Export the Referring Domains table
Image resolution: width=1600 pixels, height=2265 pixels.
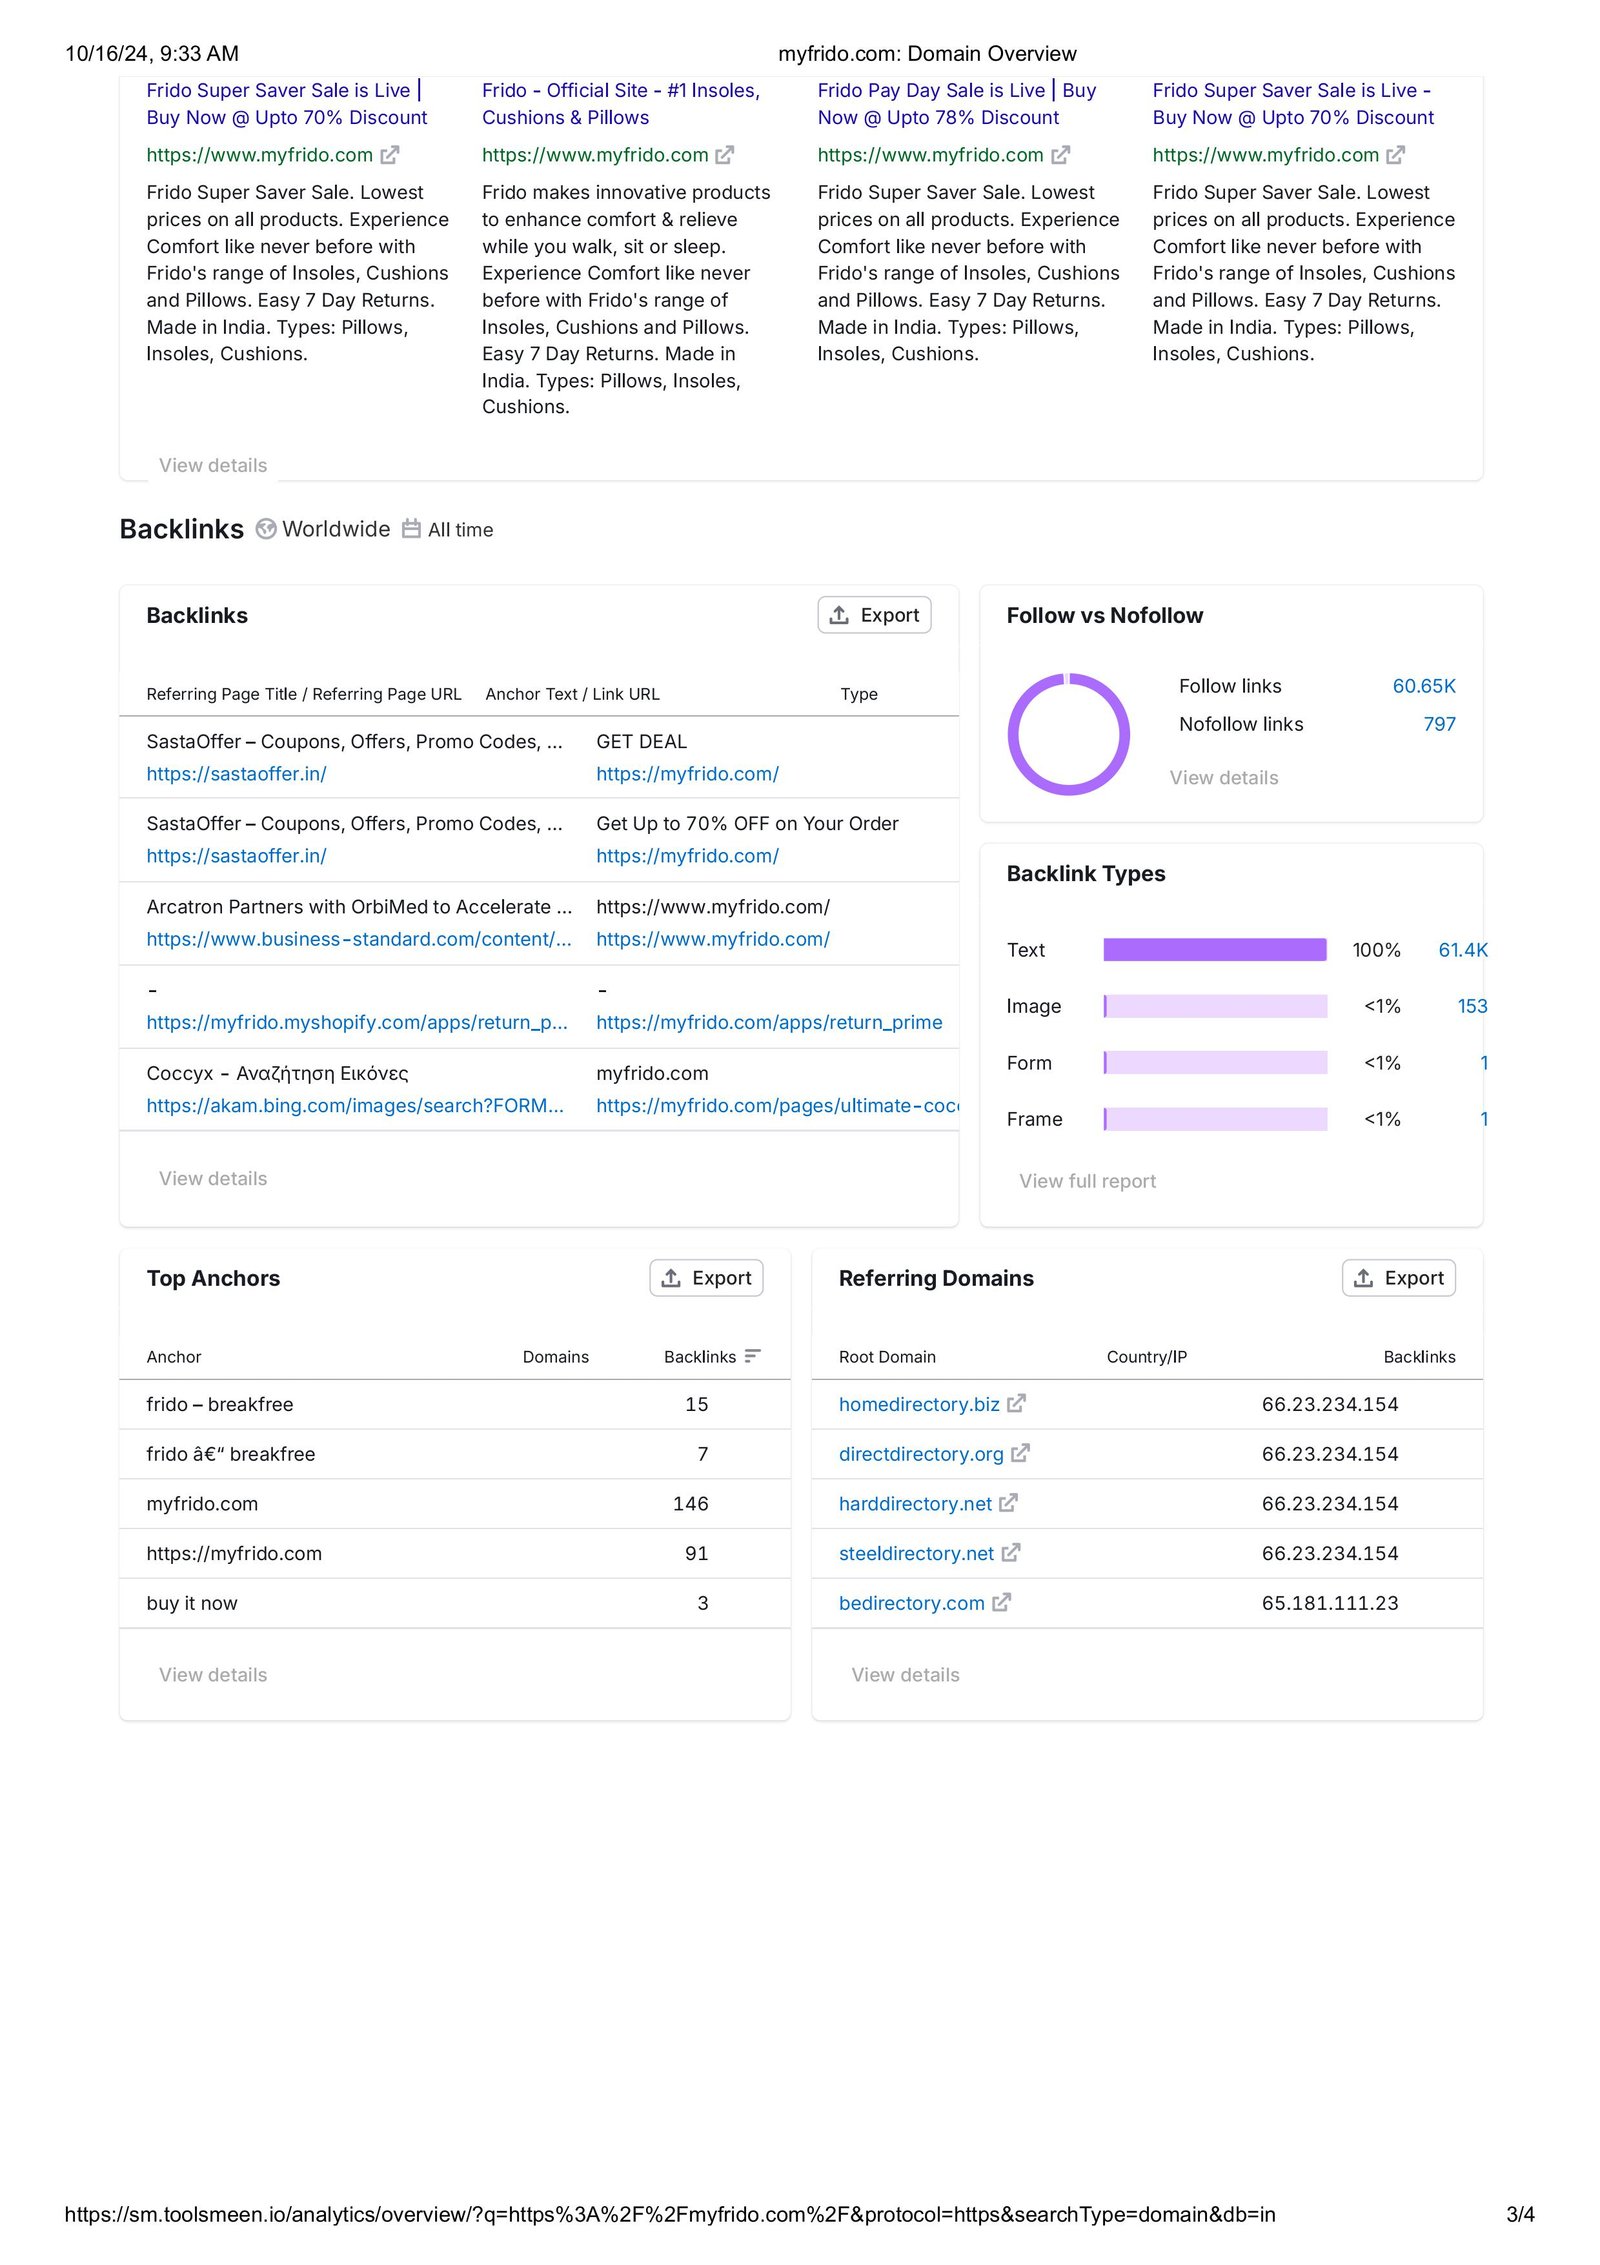point(1398,1278)
